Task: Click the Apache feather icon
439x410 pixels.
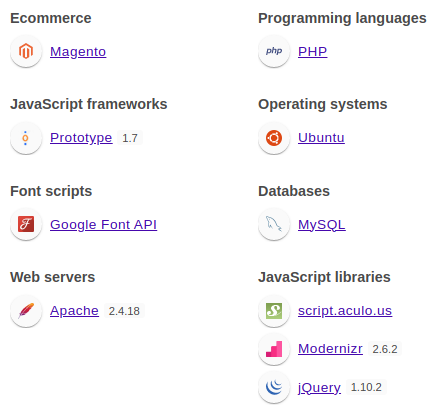Action: [x=26, y=311]
